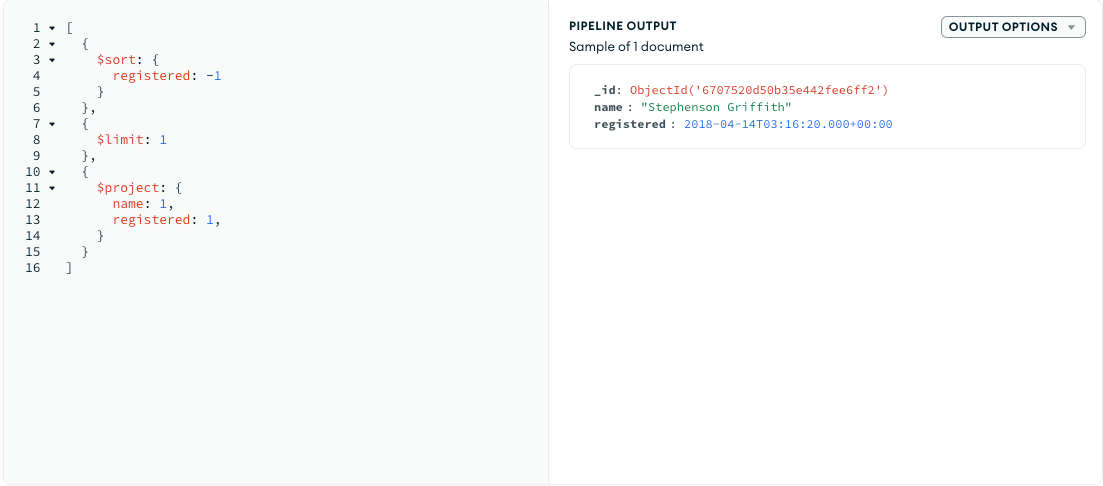Collapse the $limit stage at line 7
1103x486 pixels.
52,124
